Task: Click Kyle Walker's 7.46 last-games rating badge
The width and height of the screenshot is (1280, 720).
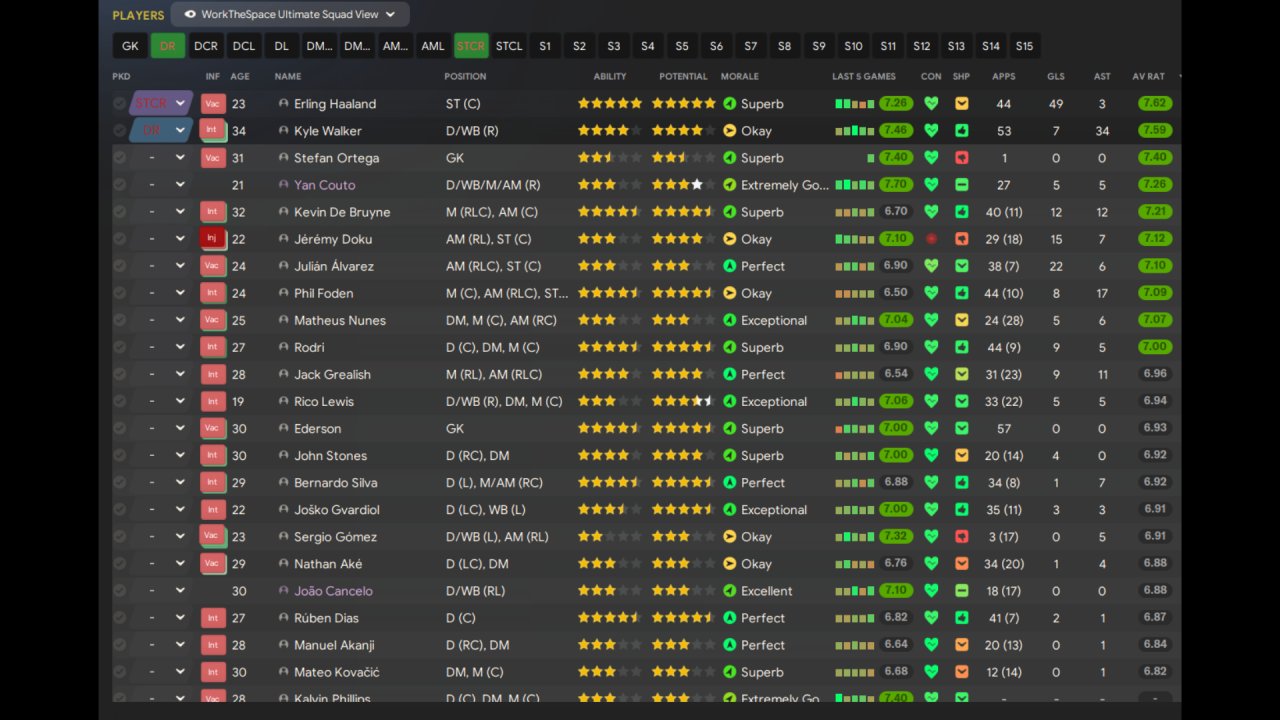Action: (x=896, y=131)
